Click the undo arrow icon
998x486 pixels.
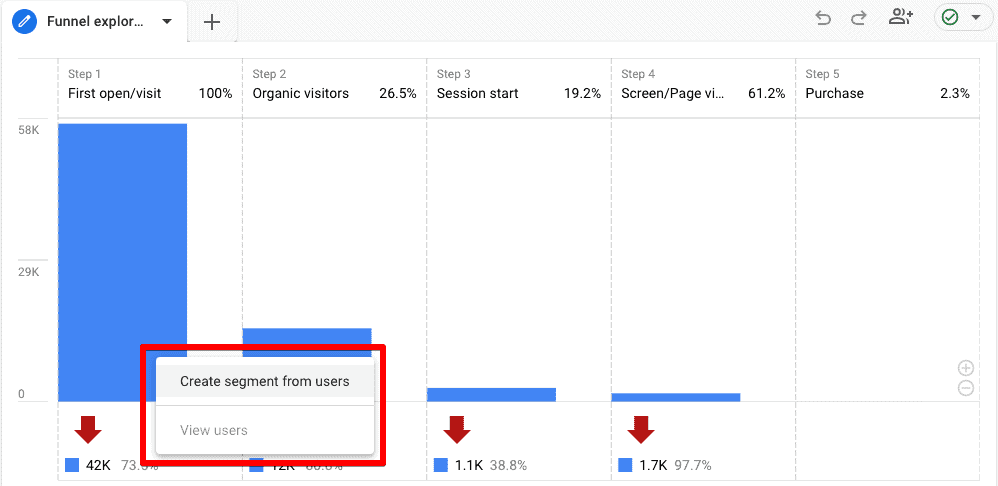pos(823,18)
